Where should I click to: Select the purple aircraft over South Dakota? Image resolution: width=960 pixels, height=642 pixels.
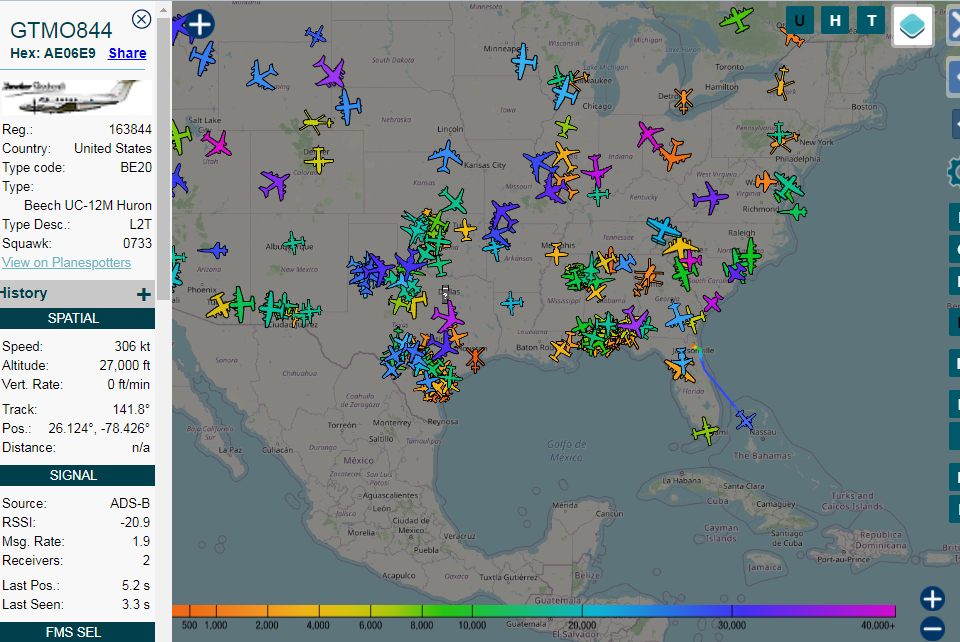[330, 72]
